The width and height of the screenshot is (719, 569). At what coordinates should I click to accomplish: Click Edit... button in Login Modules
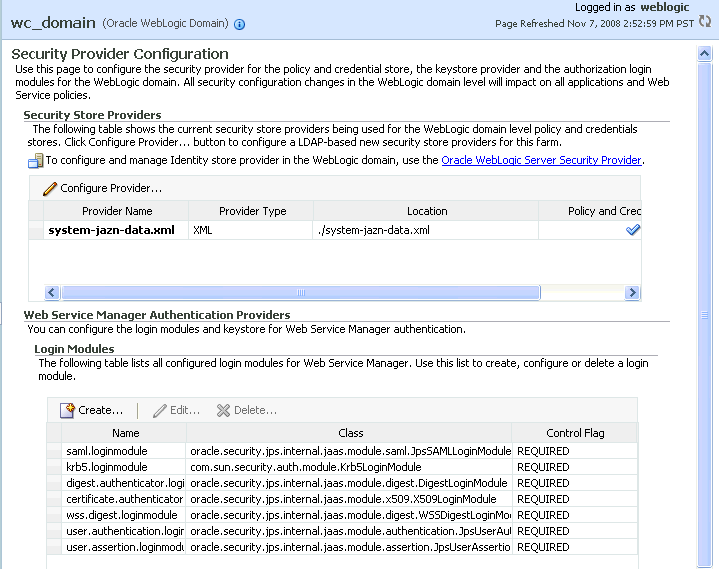177,410
